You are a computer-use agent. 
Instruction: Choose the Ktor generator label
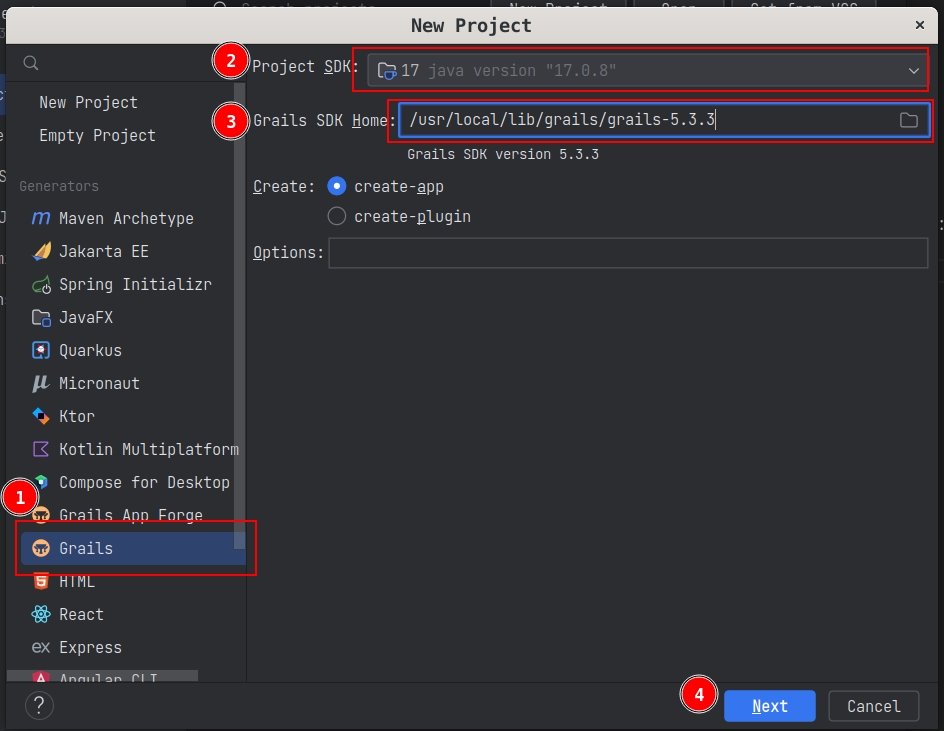(x=77, y=416)
